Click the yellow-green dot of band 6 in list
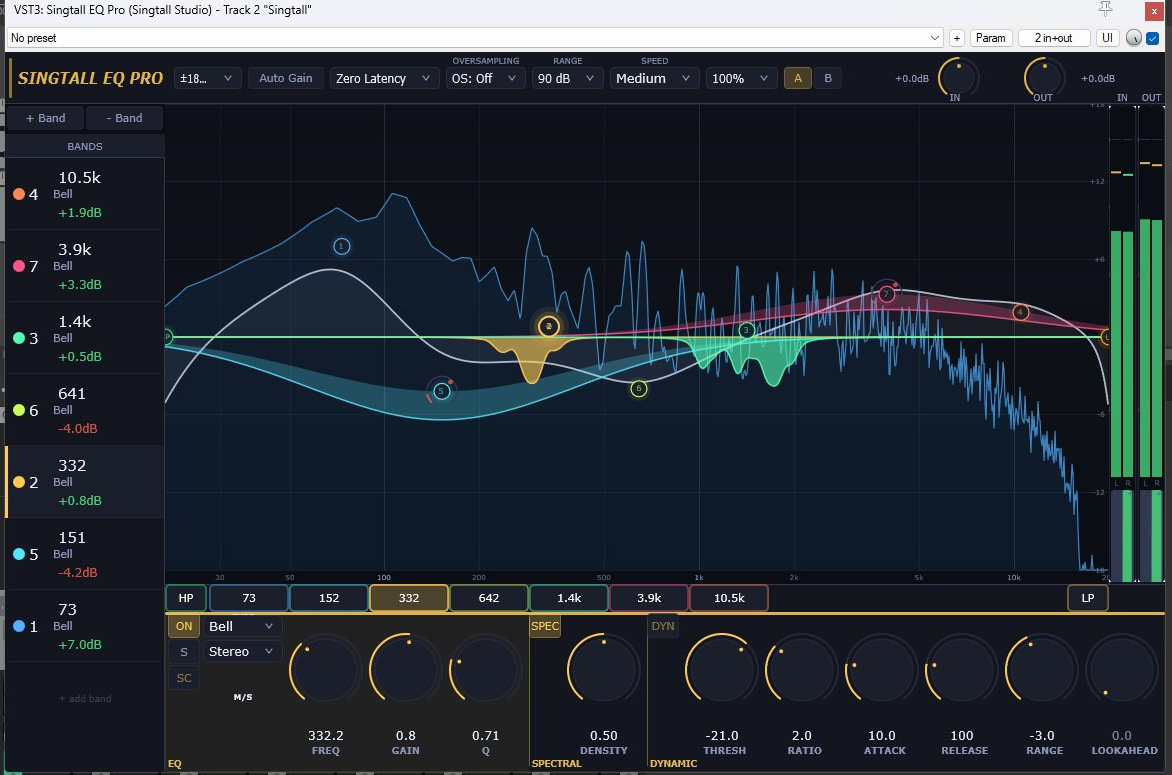This screenshot has height=775, width=1172. pos(19,410)
